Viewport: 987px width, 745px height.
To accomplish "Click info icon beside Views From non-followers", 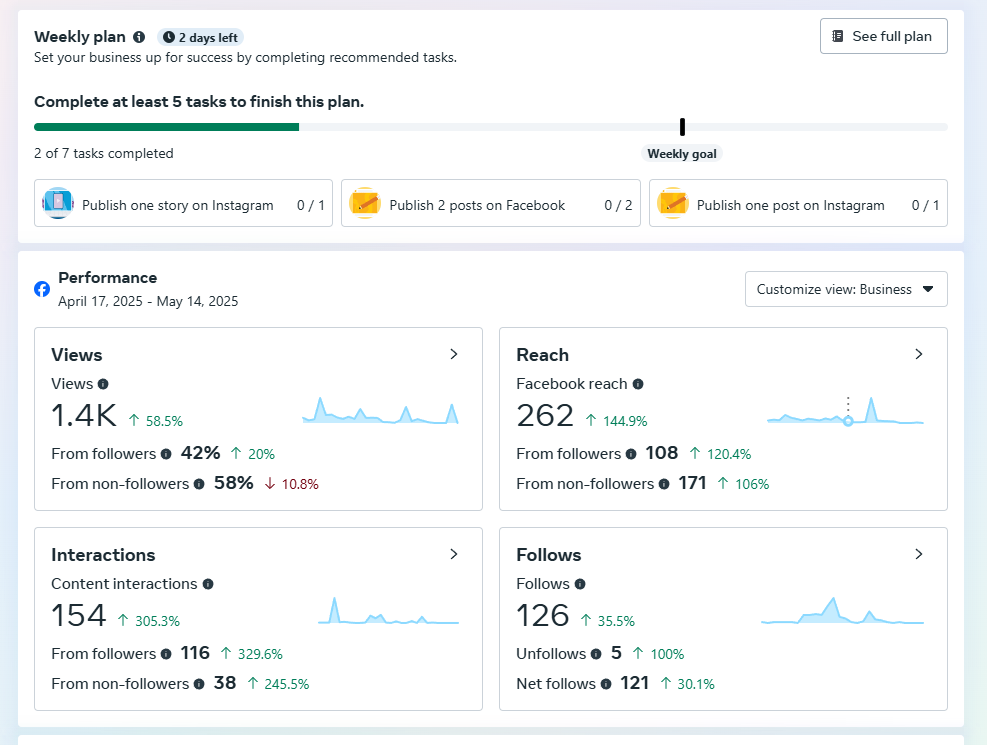I will 199,484.
